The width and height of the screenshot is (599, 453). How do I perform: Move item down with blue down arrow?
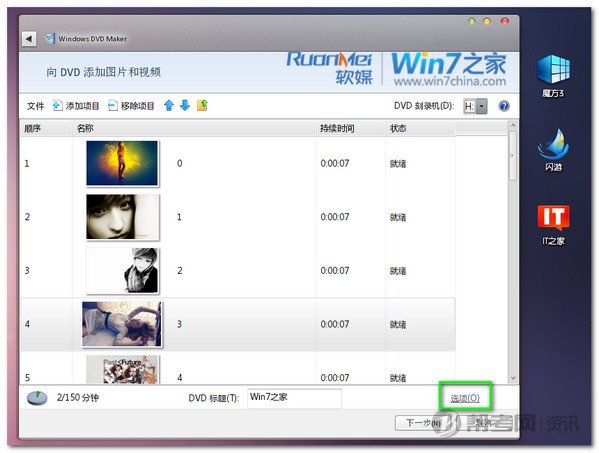185,105
